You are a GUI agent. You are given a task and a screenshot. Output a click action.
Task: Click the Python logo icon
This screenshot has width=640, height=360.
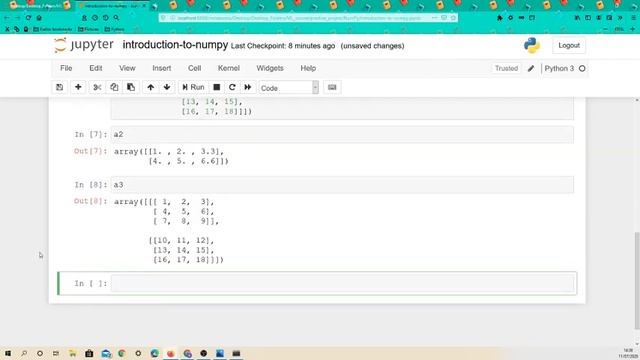(x=532, y=45)
